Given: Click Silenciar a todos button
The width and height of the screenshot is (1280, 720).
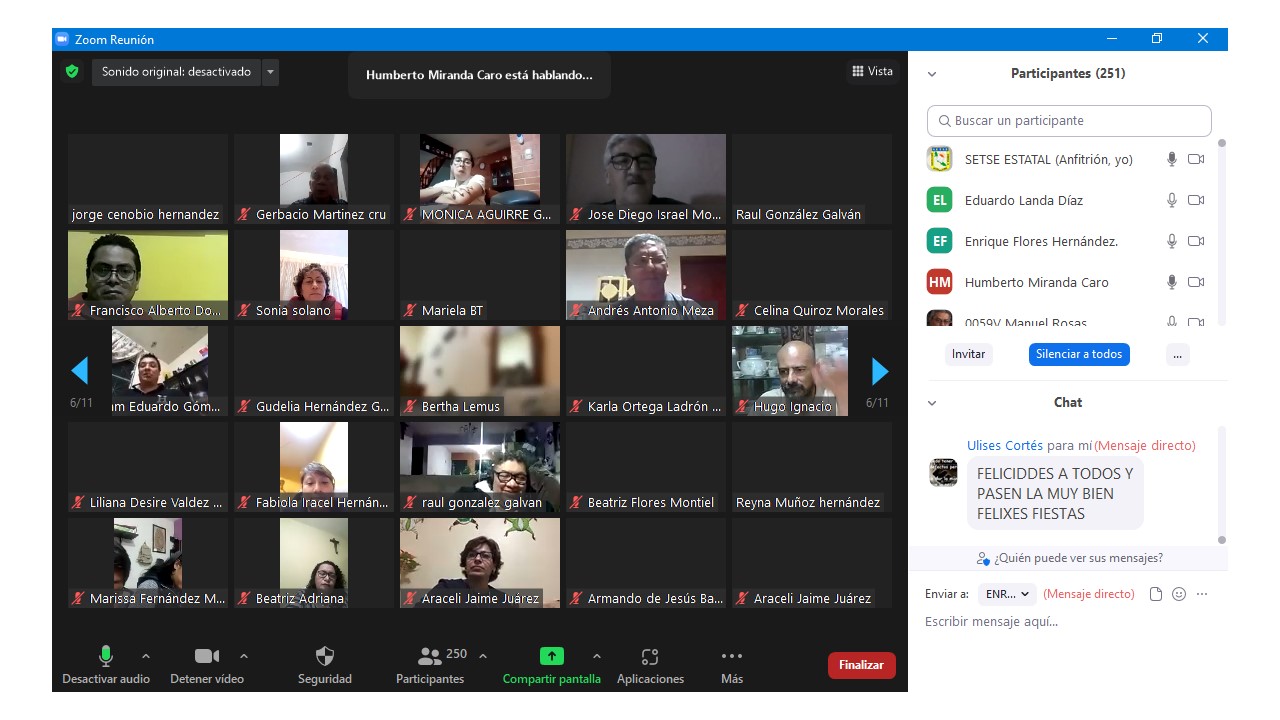Looking at the screenshot, I should point(1079,354).
